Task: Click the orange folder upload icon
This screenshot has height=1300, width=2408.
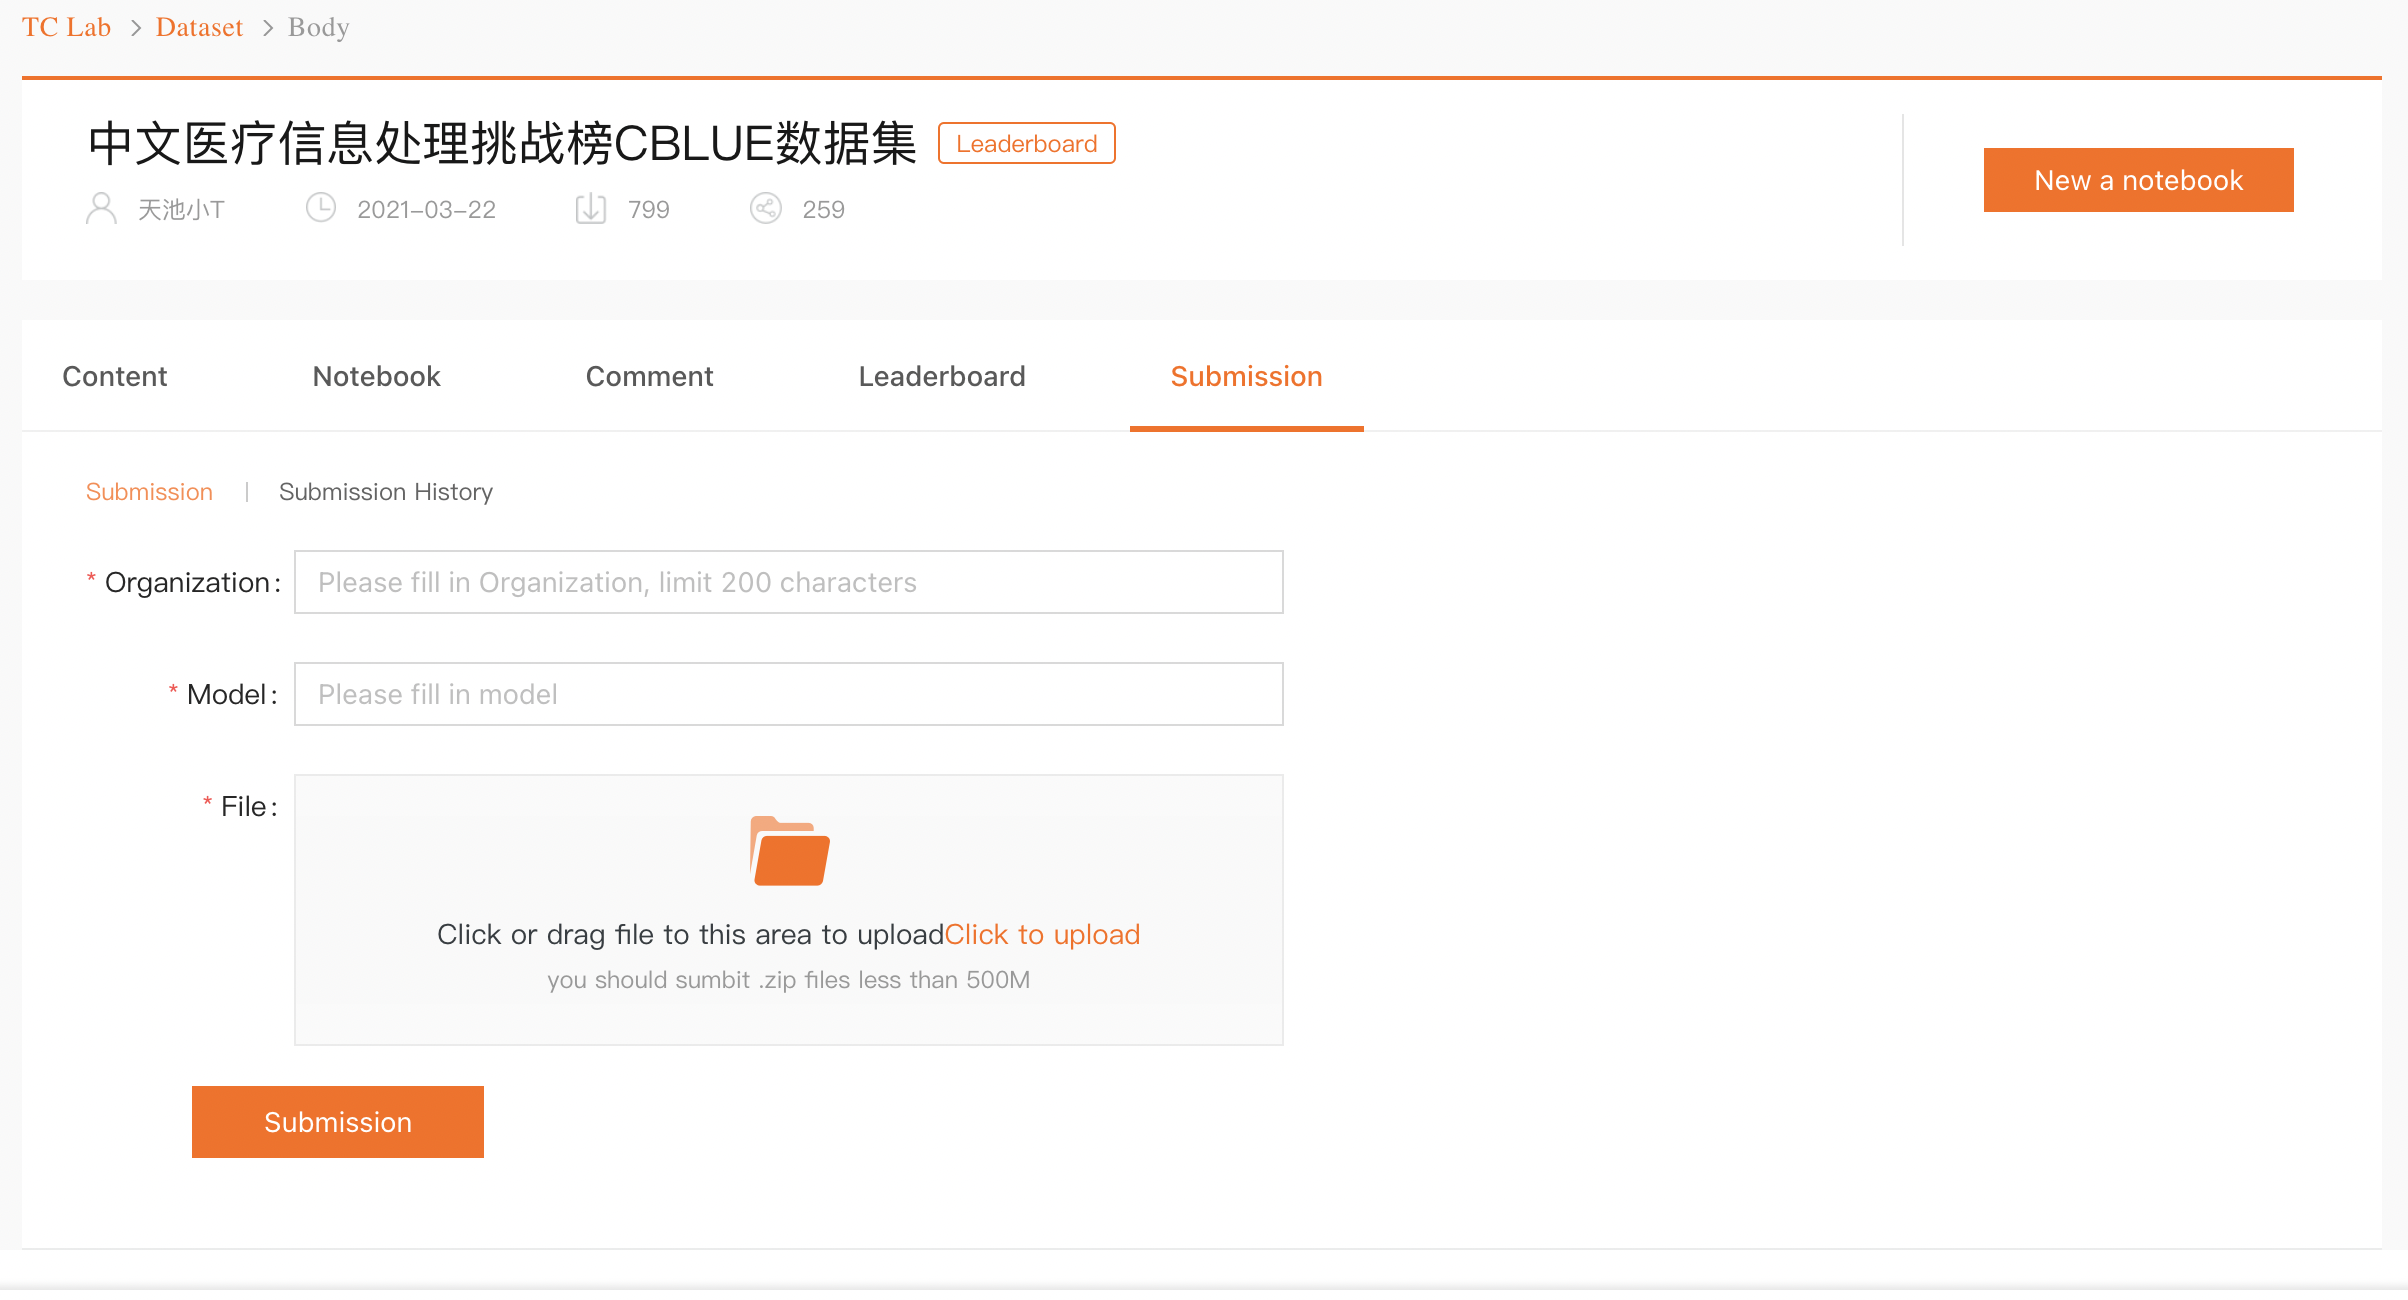Action: 789,852
